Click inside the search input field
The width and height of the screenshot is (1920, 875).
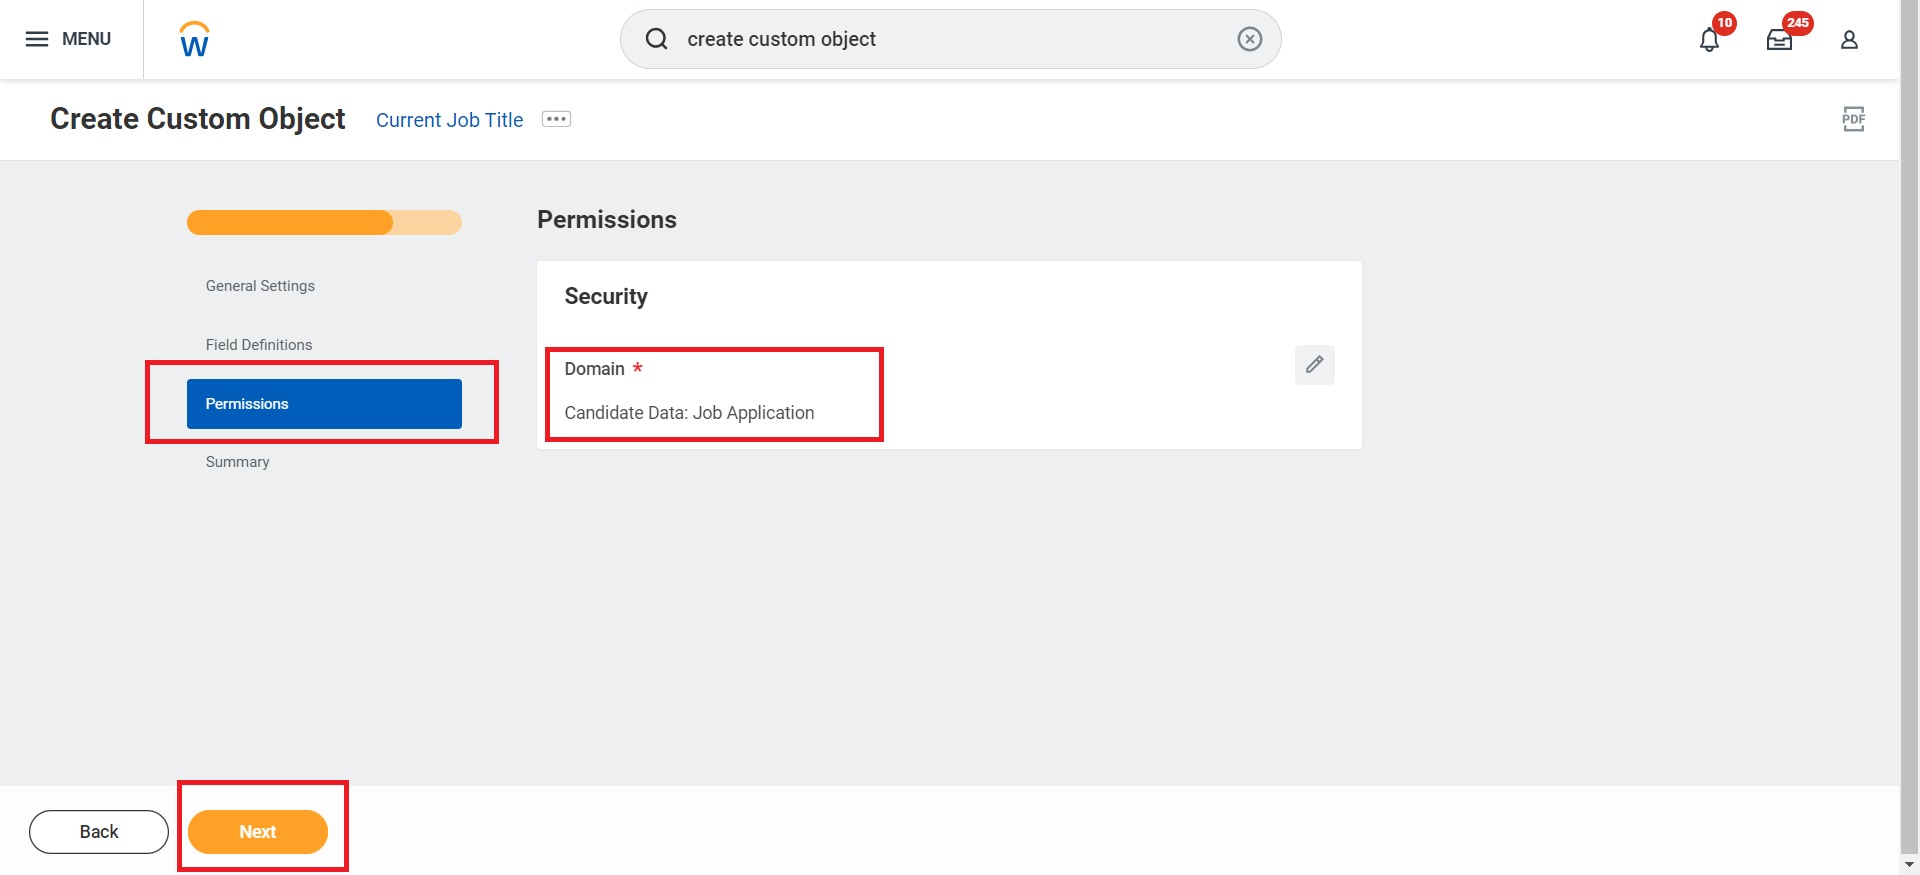click(x=900, y=39)
